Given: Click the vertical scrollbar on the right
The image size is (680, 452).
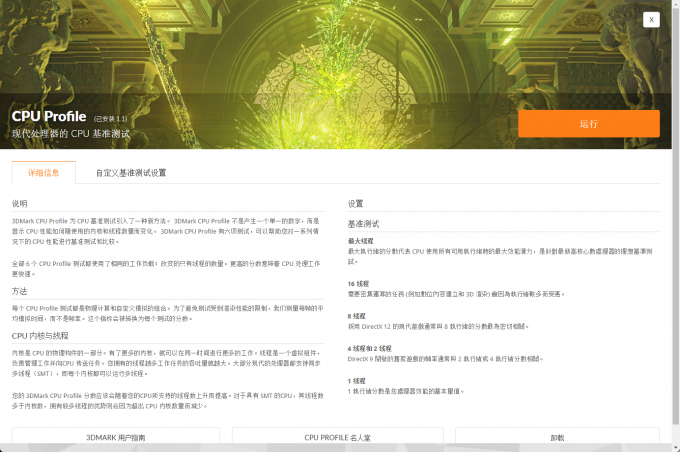Looking at the screenshot, I should tap(676, 217).
